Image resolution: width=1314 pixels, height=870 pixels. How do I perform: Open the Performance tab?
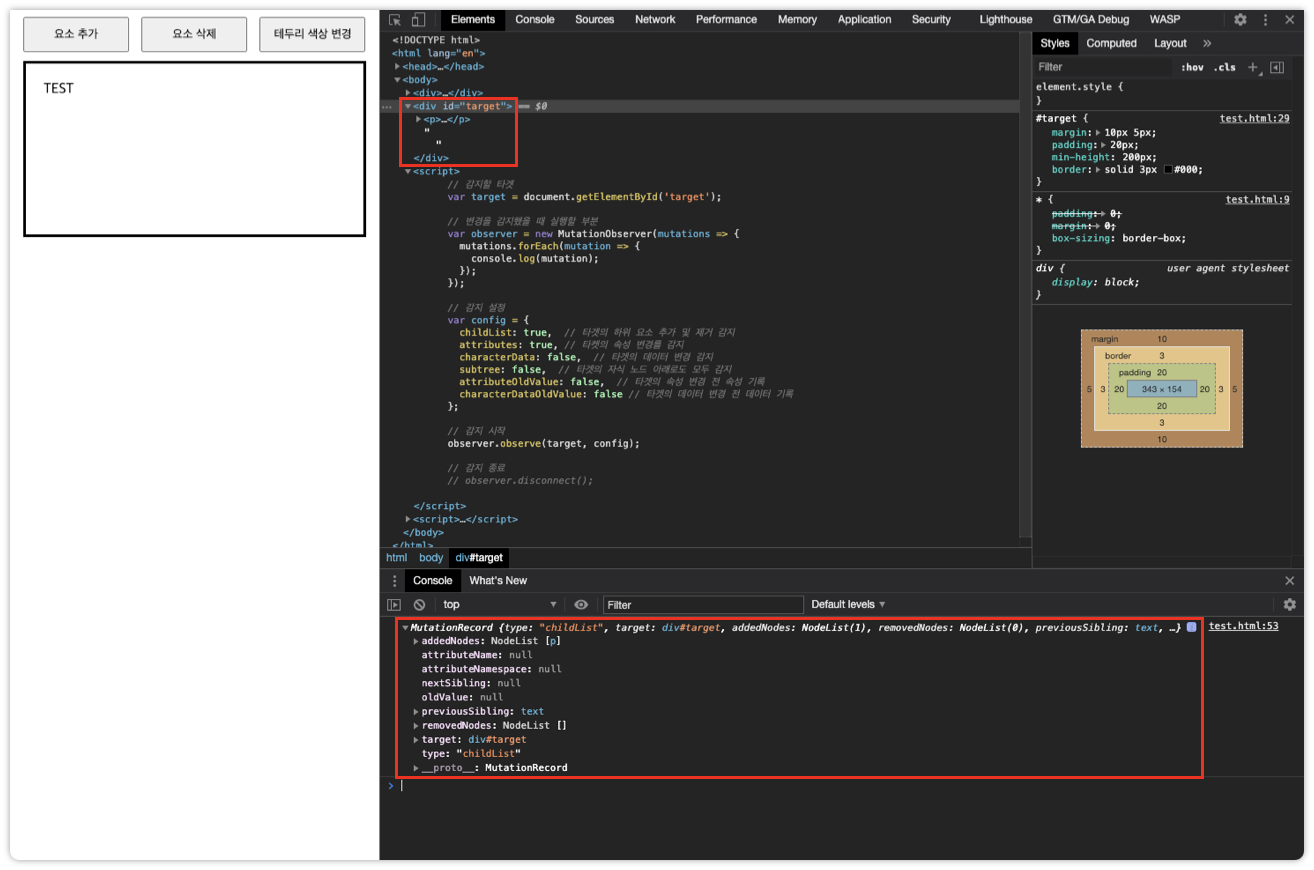click(x=726, y=19)
